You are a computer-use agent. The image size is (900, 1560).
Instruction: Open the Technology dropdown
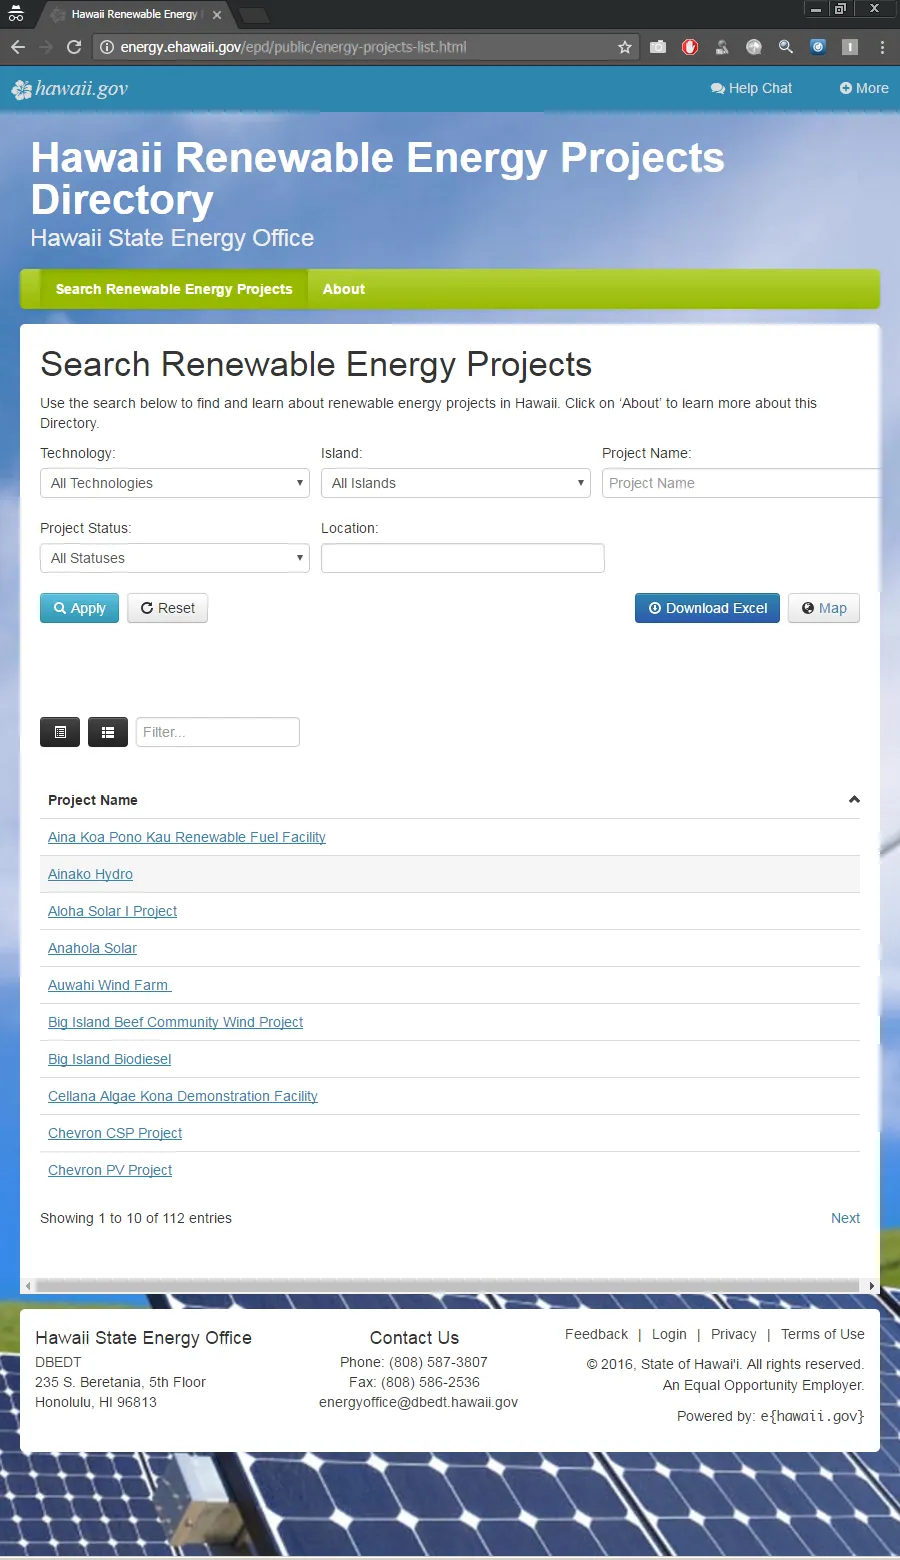point(175,483)
